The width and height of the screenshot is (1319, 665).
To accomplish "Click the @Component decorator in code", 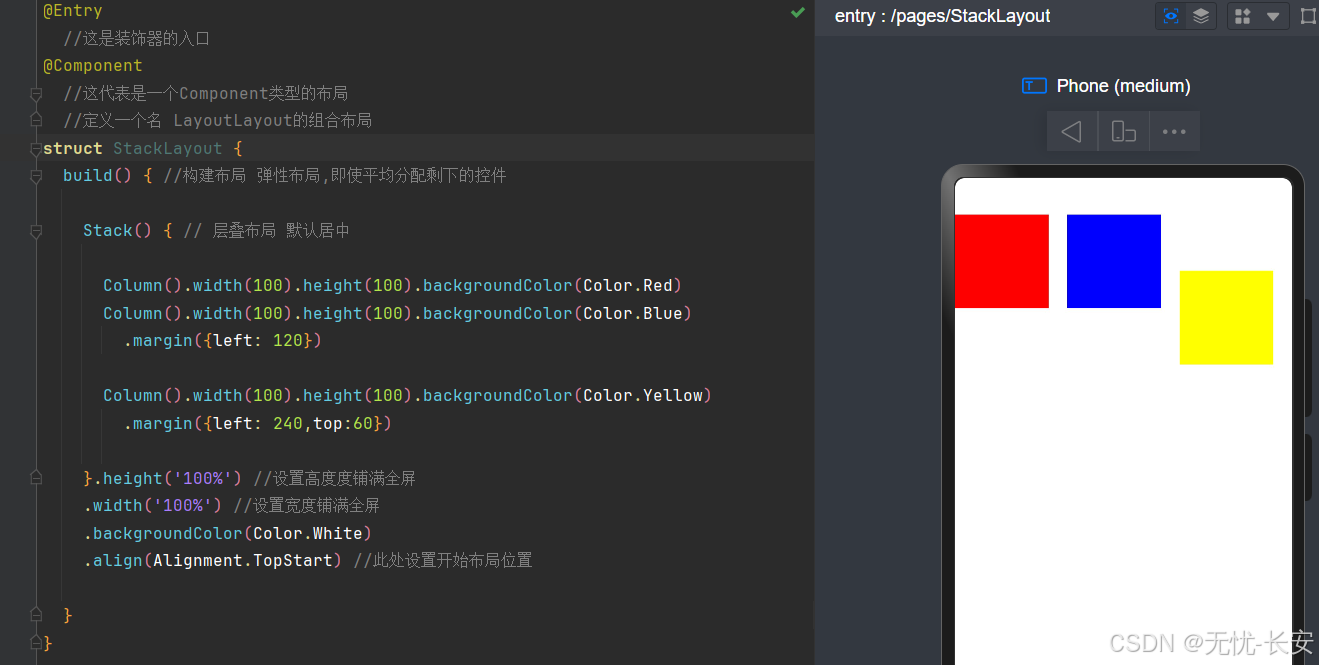I will pyautogui.click(x=93, y=66).
